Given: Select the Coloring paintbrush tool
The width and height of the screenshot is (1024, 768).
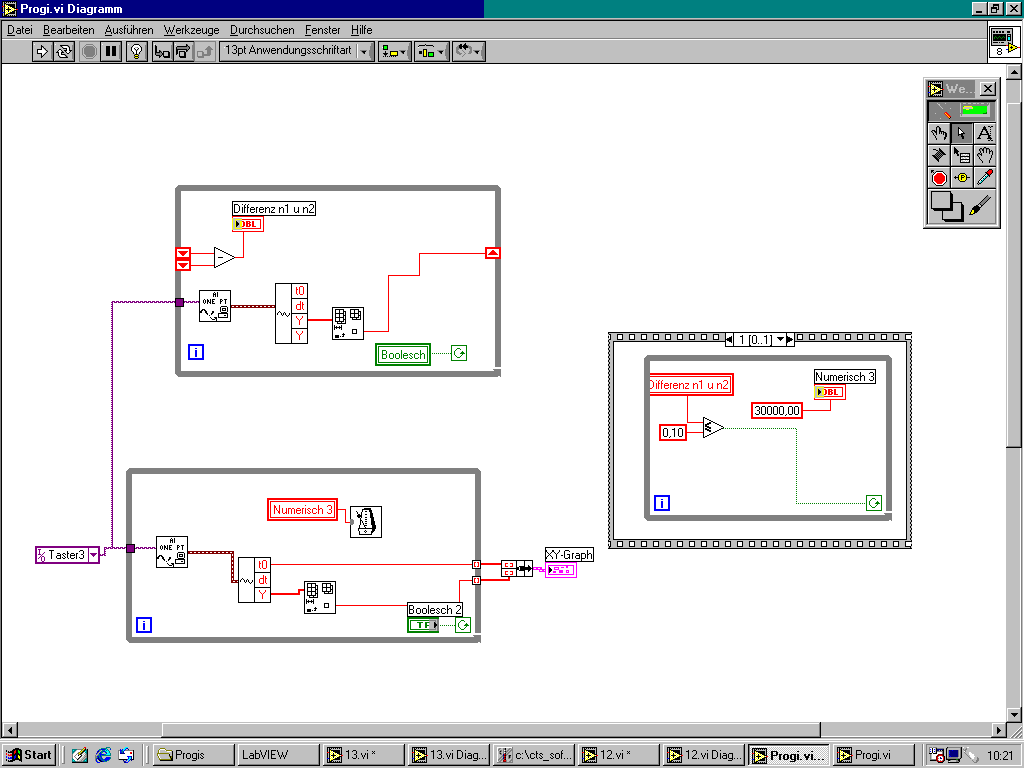Looking at the screenshot, I should pos(980,206).
